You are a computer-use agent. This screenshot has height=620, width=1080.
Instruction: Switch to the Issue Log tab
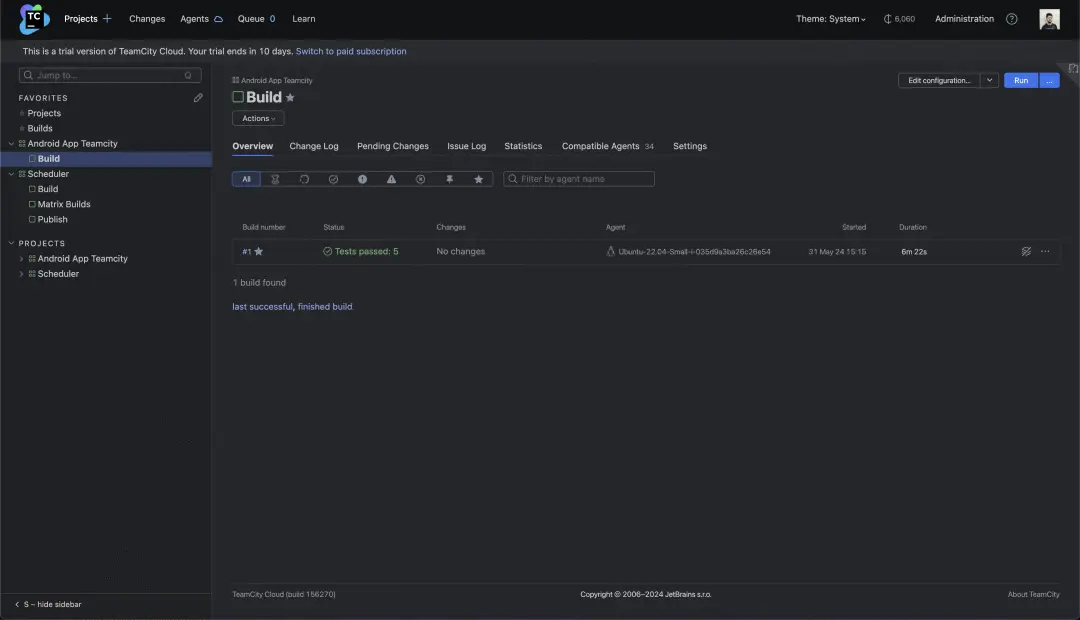pos(466,146)
